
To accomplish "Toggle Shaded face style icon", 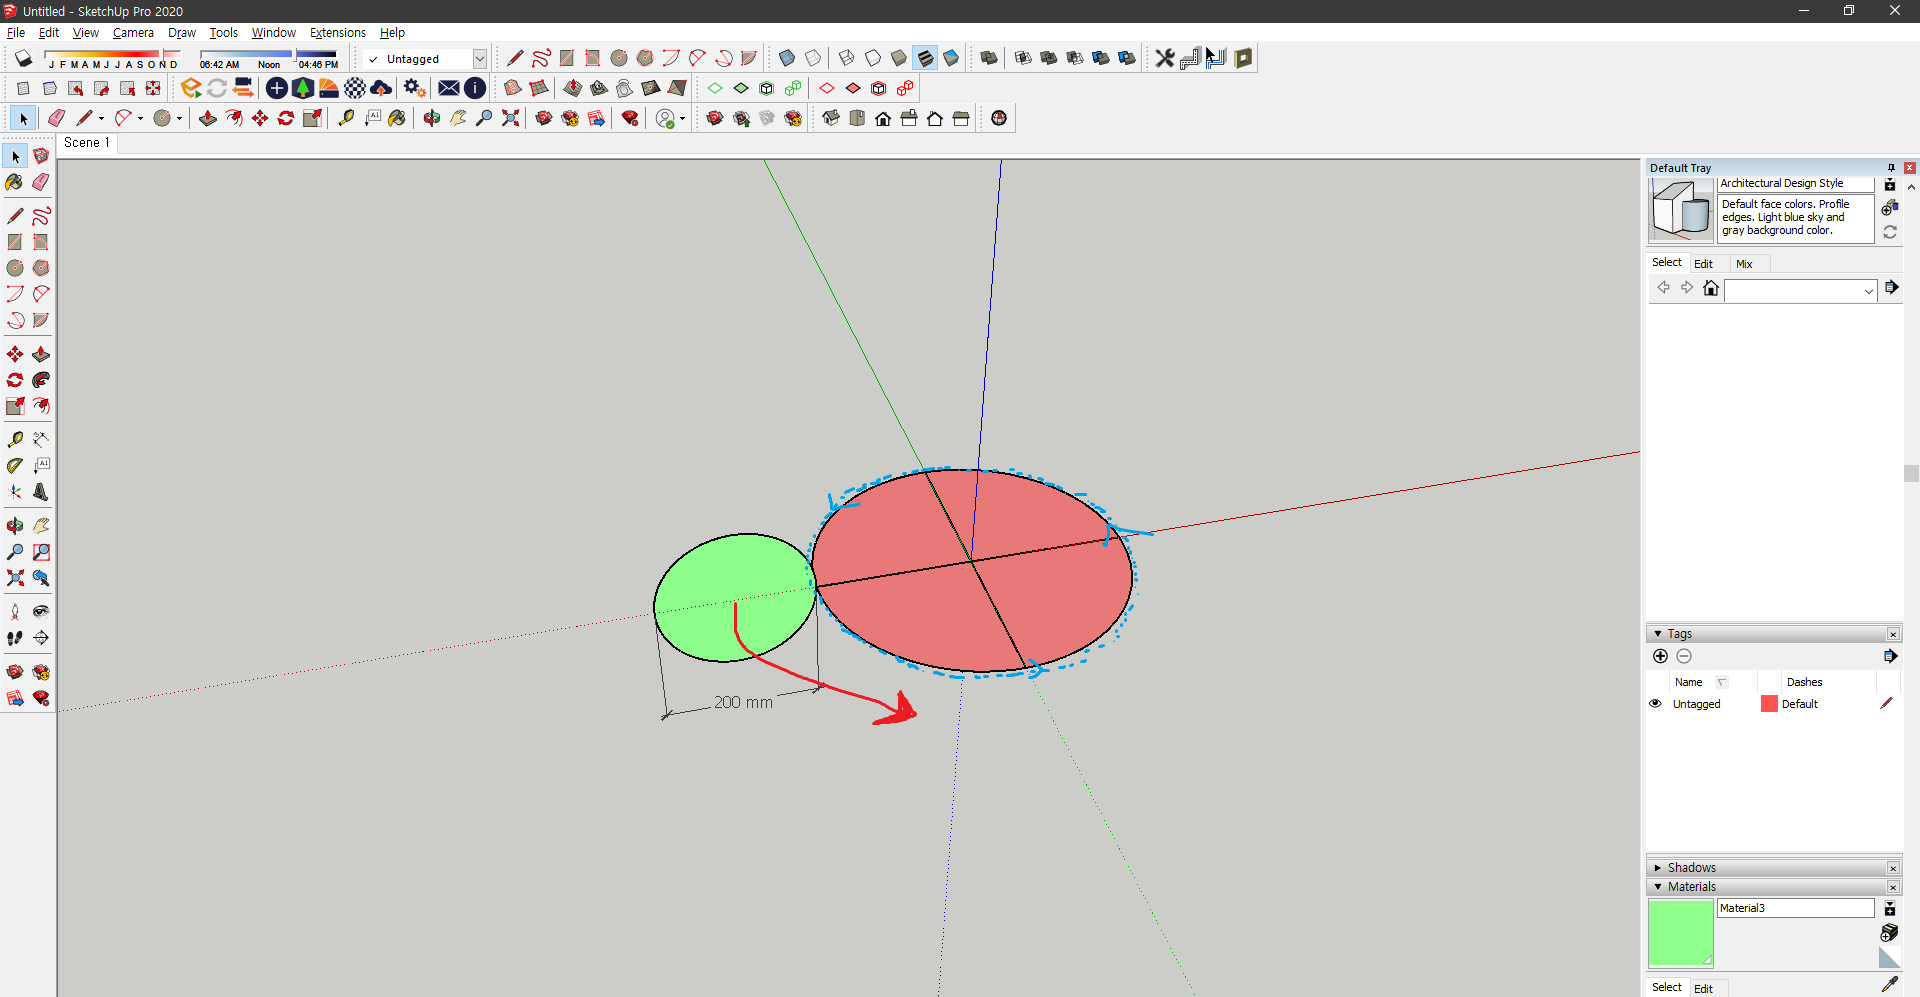I will click(899, 58).
